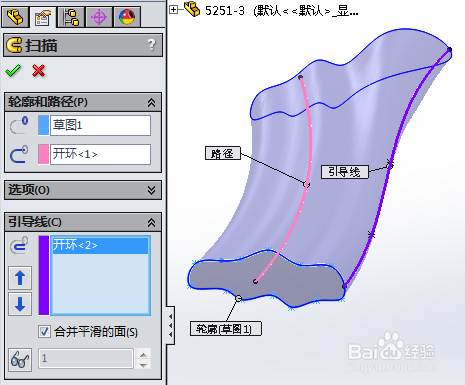This screenshot has height=385, width=465.
Task: Open the ConfigurationManager tab
Action: 71,17
